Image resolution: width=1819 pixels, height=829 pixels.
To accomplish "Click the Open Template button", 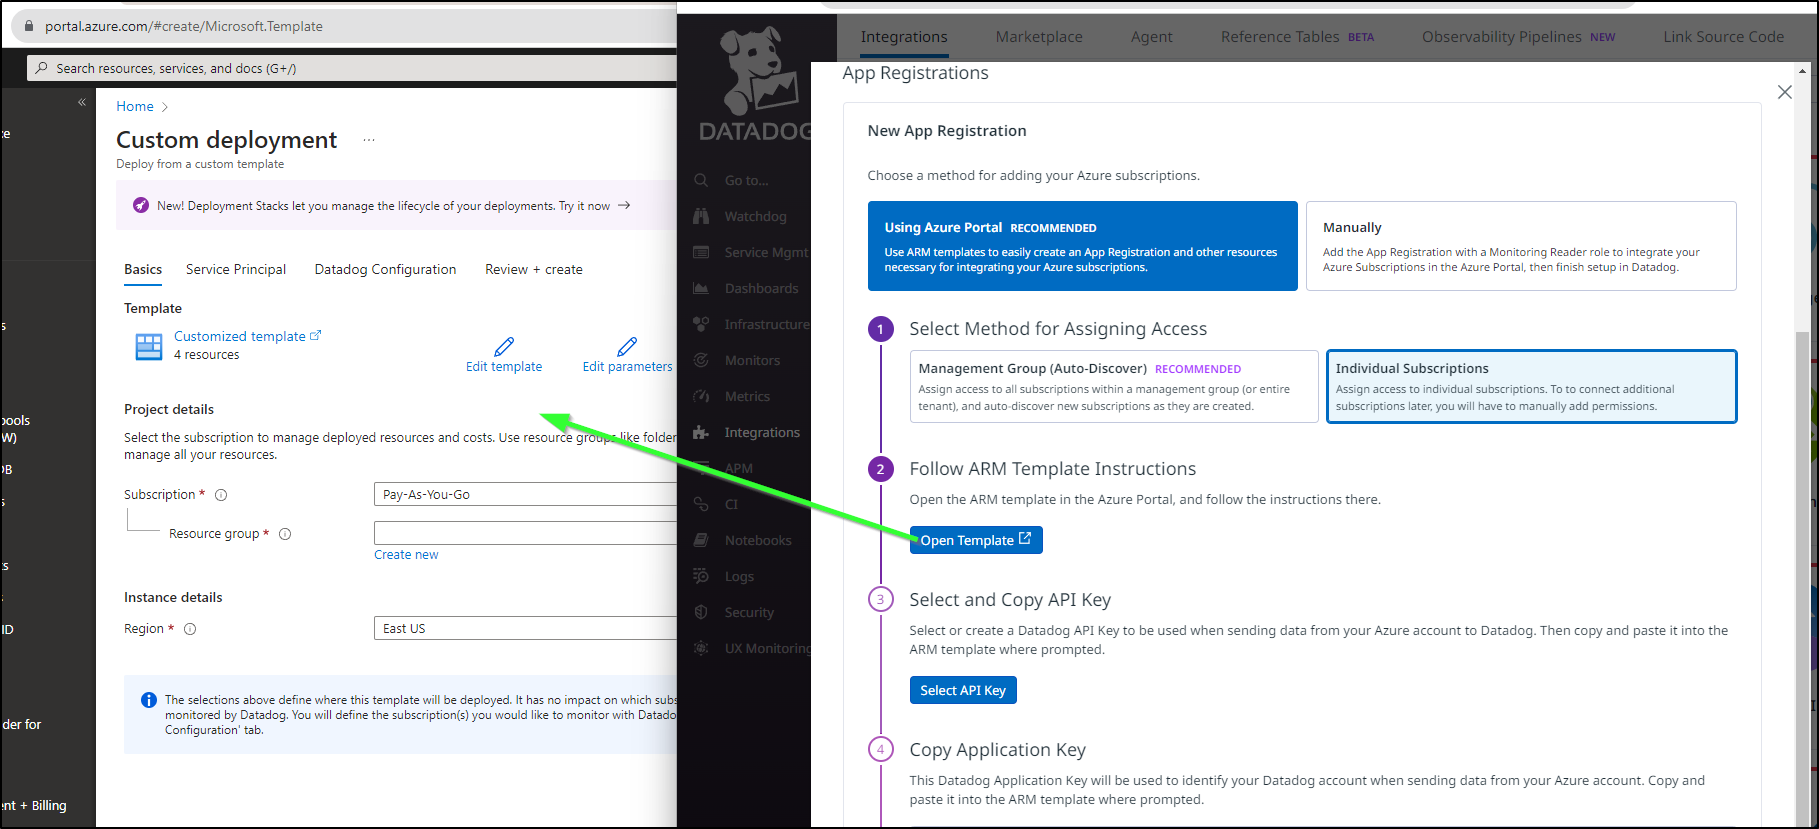I will [976, 540].
